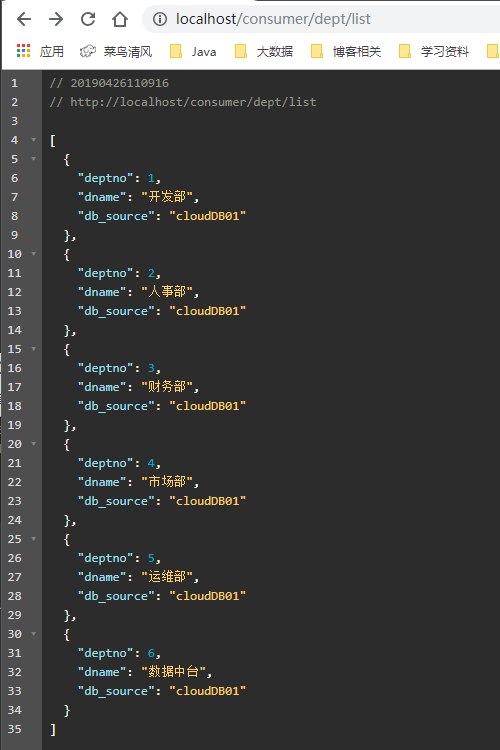Screen dimensions: 500x750
Task: Collapse the object starting at line 15
Action: [x=33, y=349]
